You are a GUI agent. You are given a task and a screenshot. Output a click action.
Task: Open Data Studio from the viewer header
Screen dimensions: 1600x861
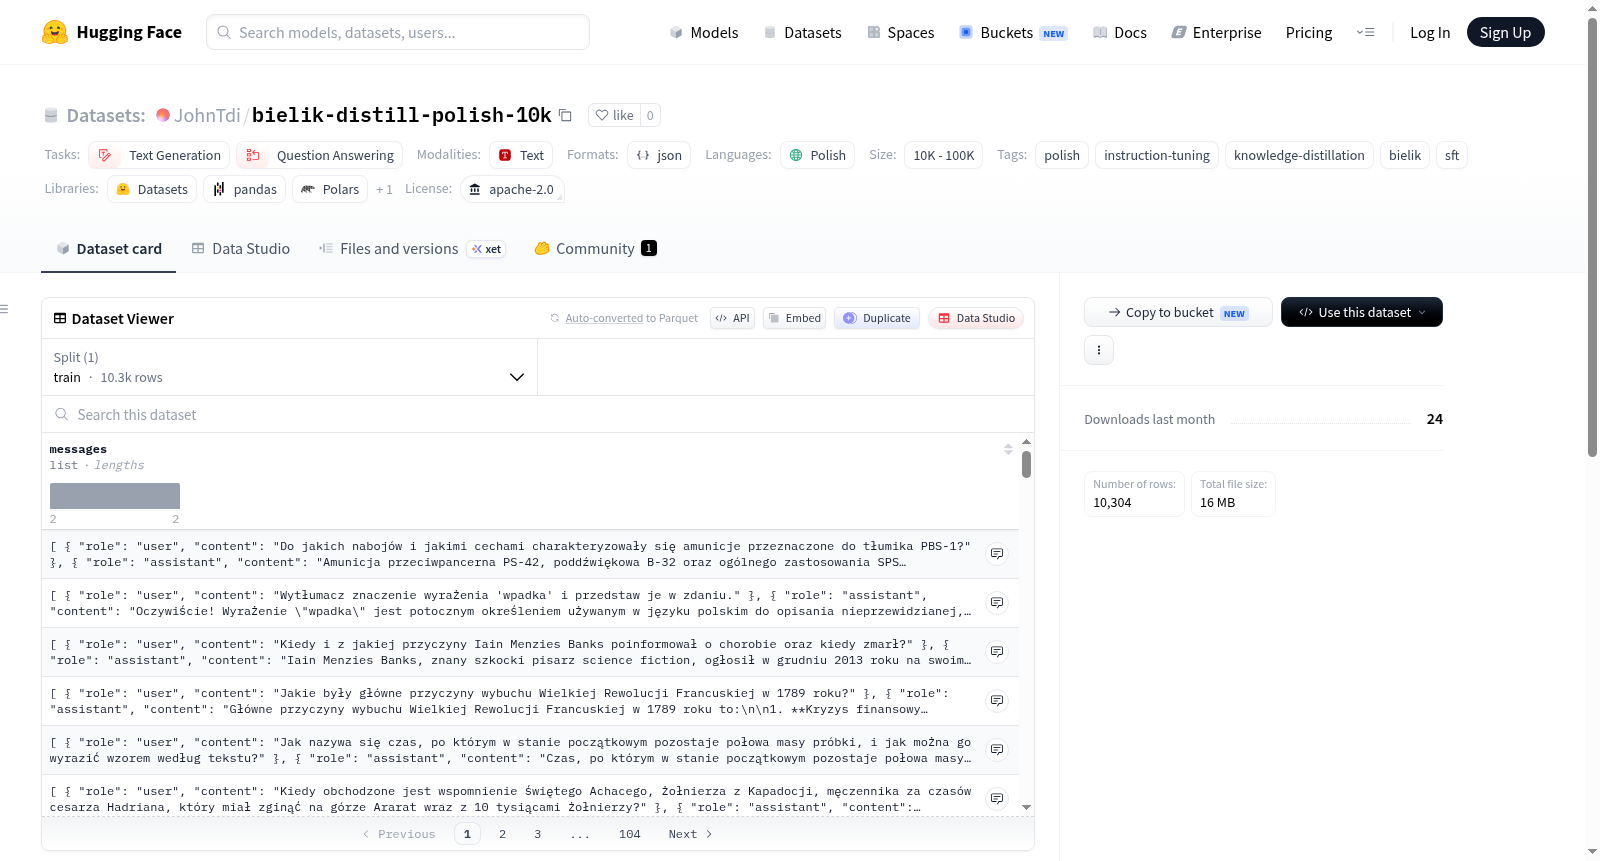click(975, 318)
